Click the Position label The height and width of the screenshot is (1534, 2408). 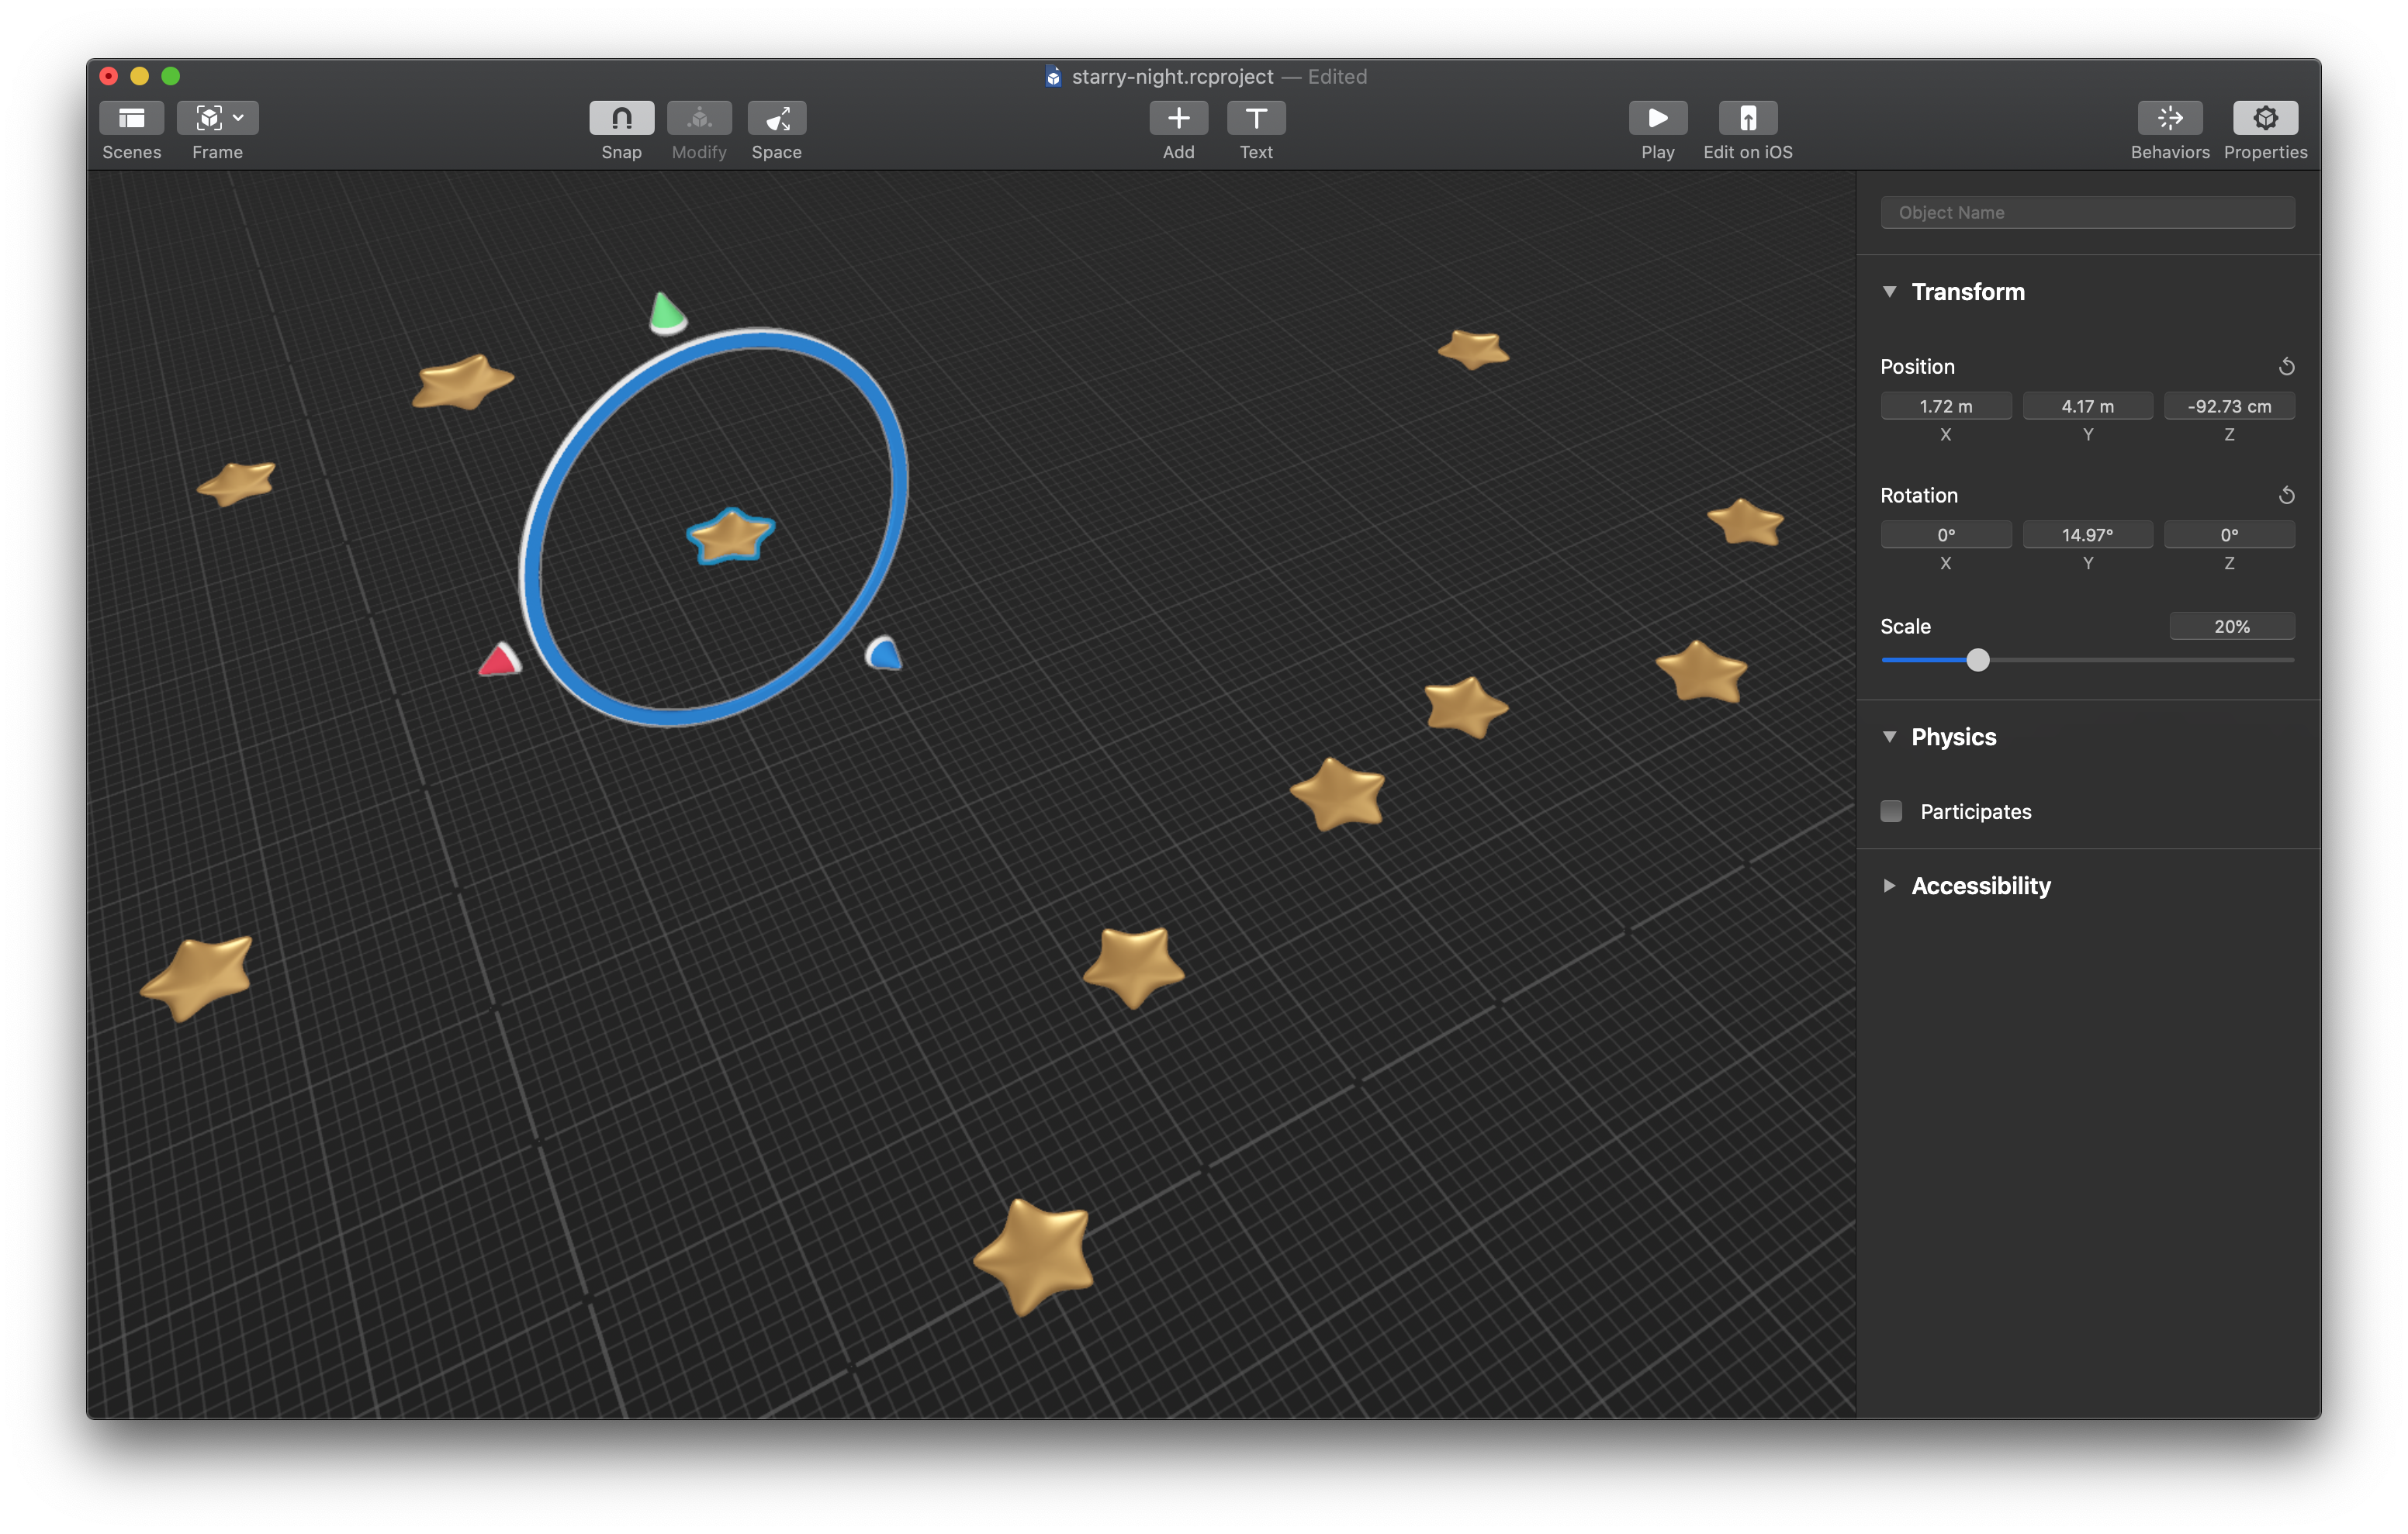1917,367
